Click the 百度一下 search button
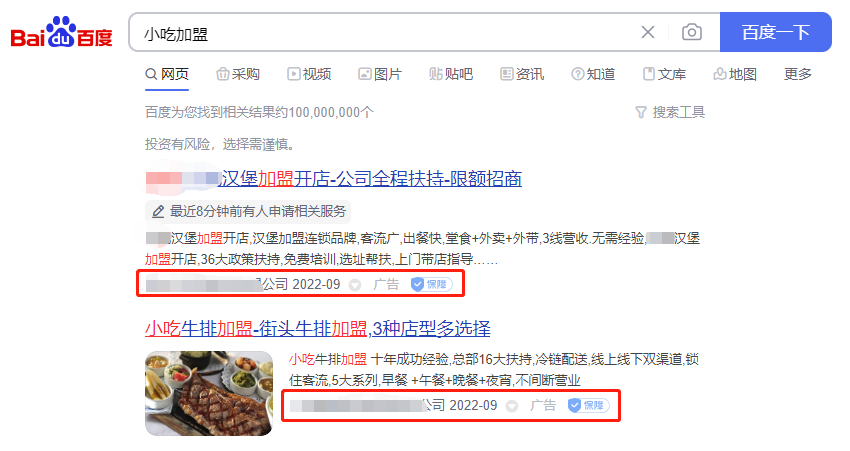This screenshot has width=850, height=451. [776, 33]
